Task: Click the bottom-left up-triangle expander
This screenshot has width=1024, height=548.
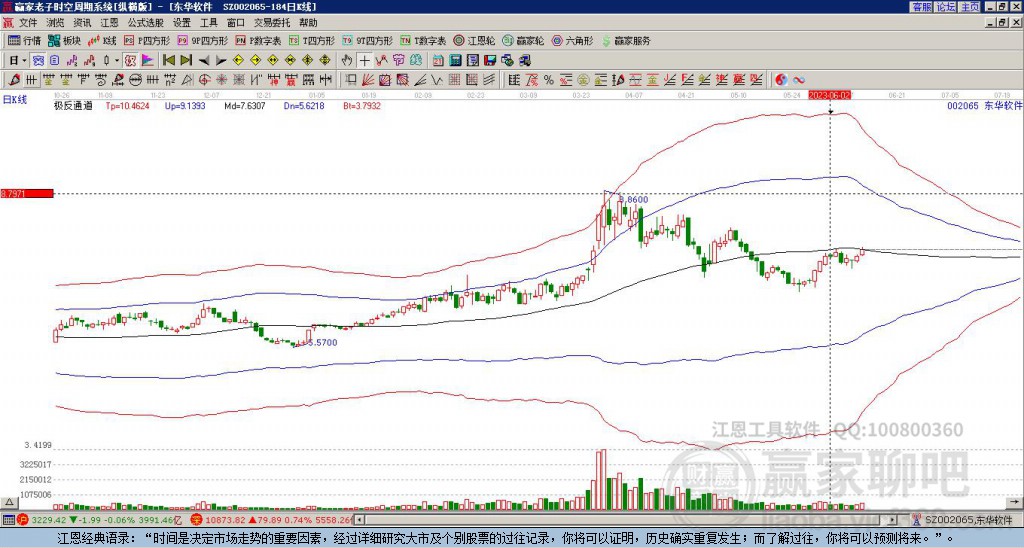Action: pos(9,502)
